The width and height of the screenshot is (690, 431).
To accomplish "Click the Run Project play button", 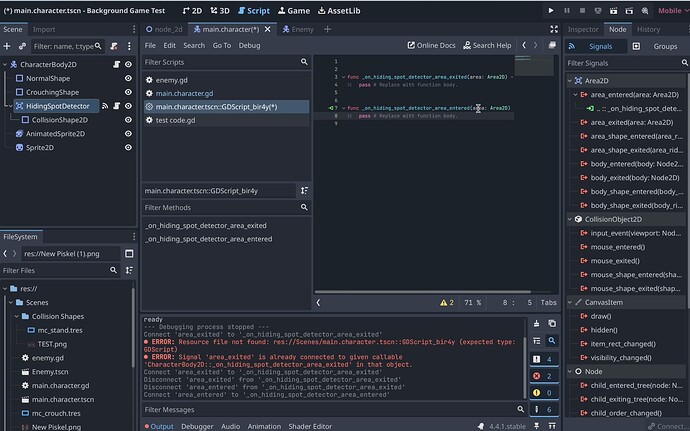I will 552,10.
